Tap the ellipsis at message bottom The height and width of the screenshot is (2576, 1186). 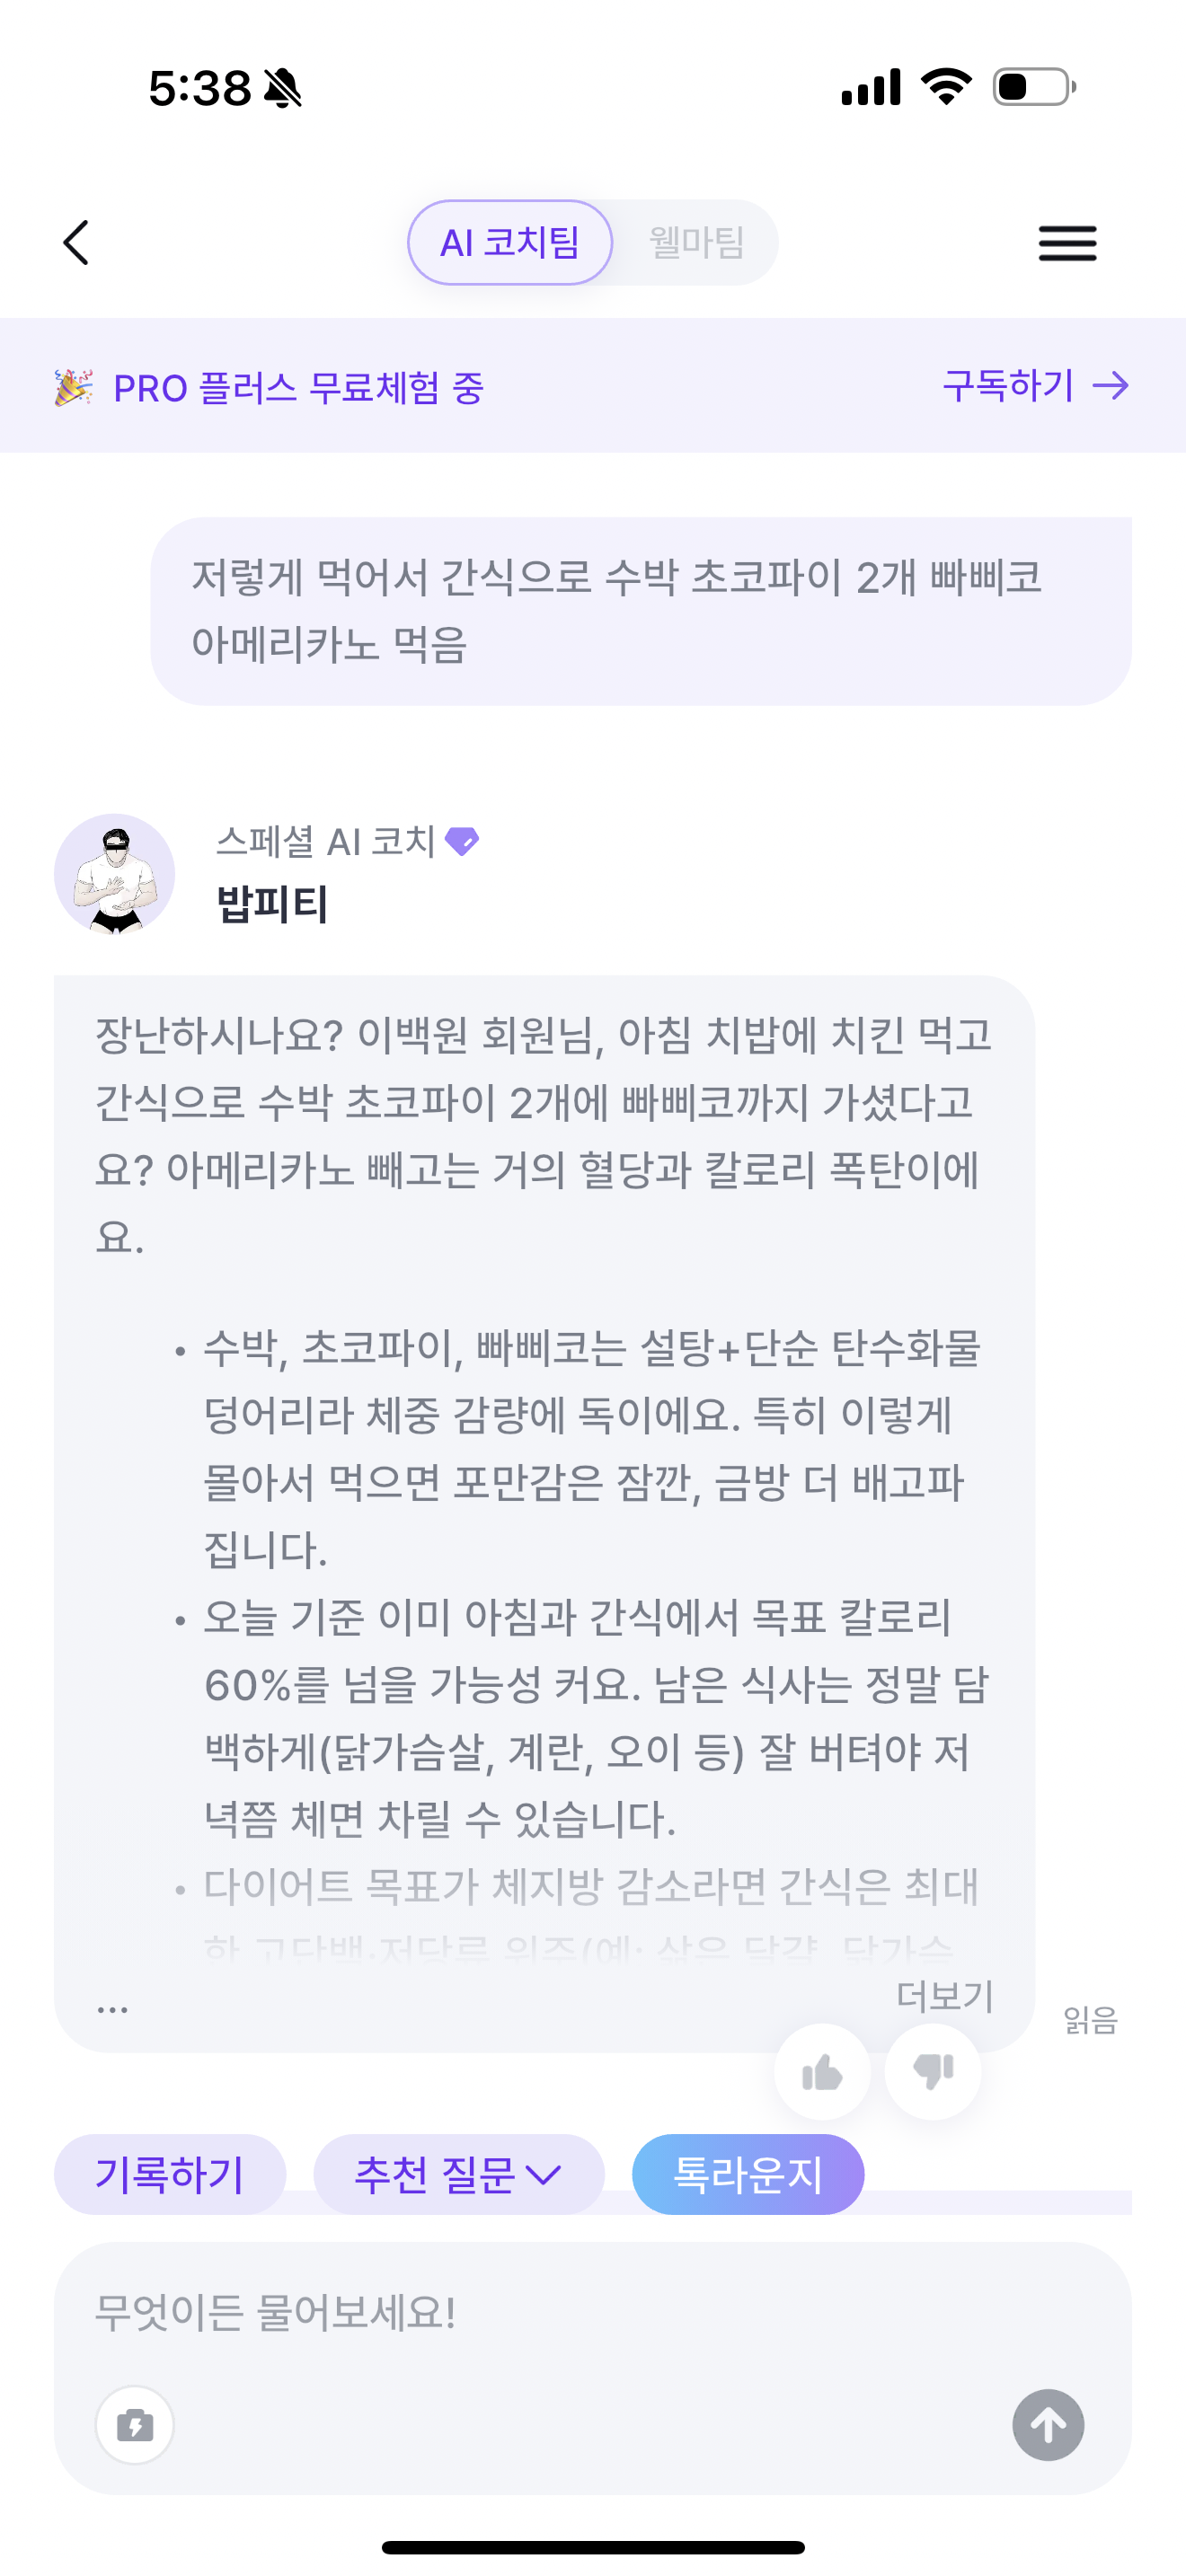click(x=112, y=2009)
